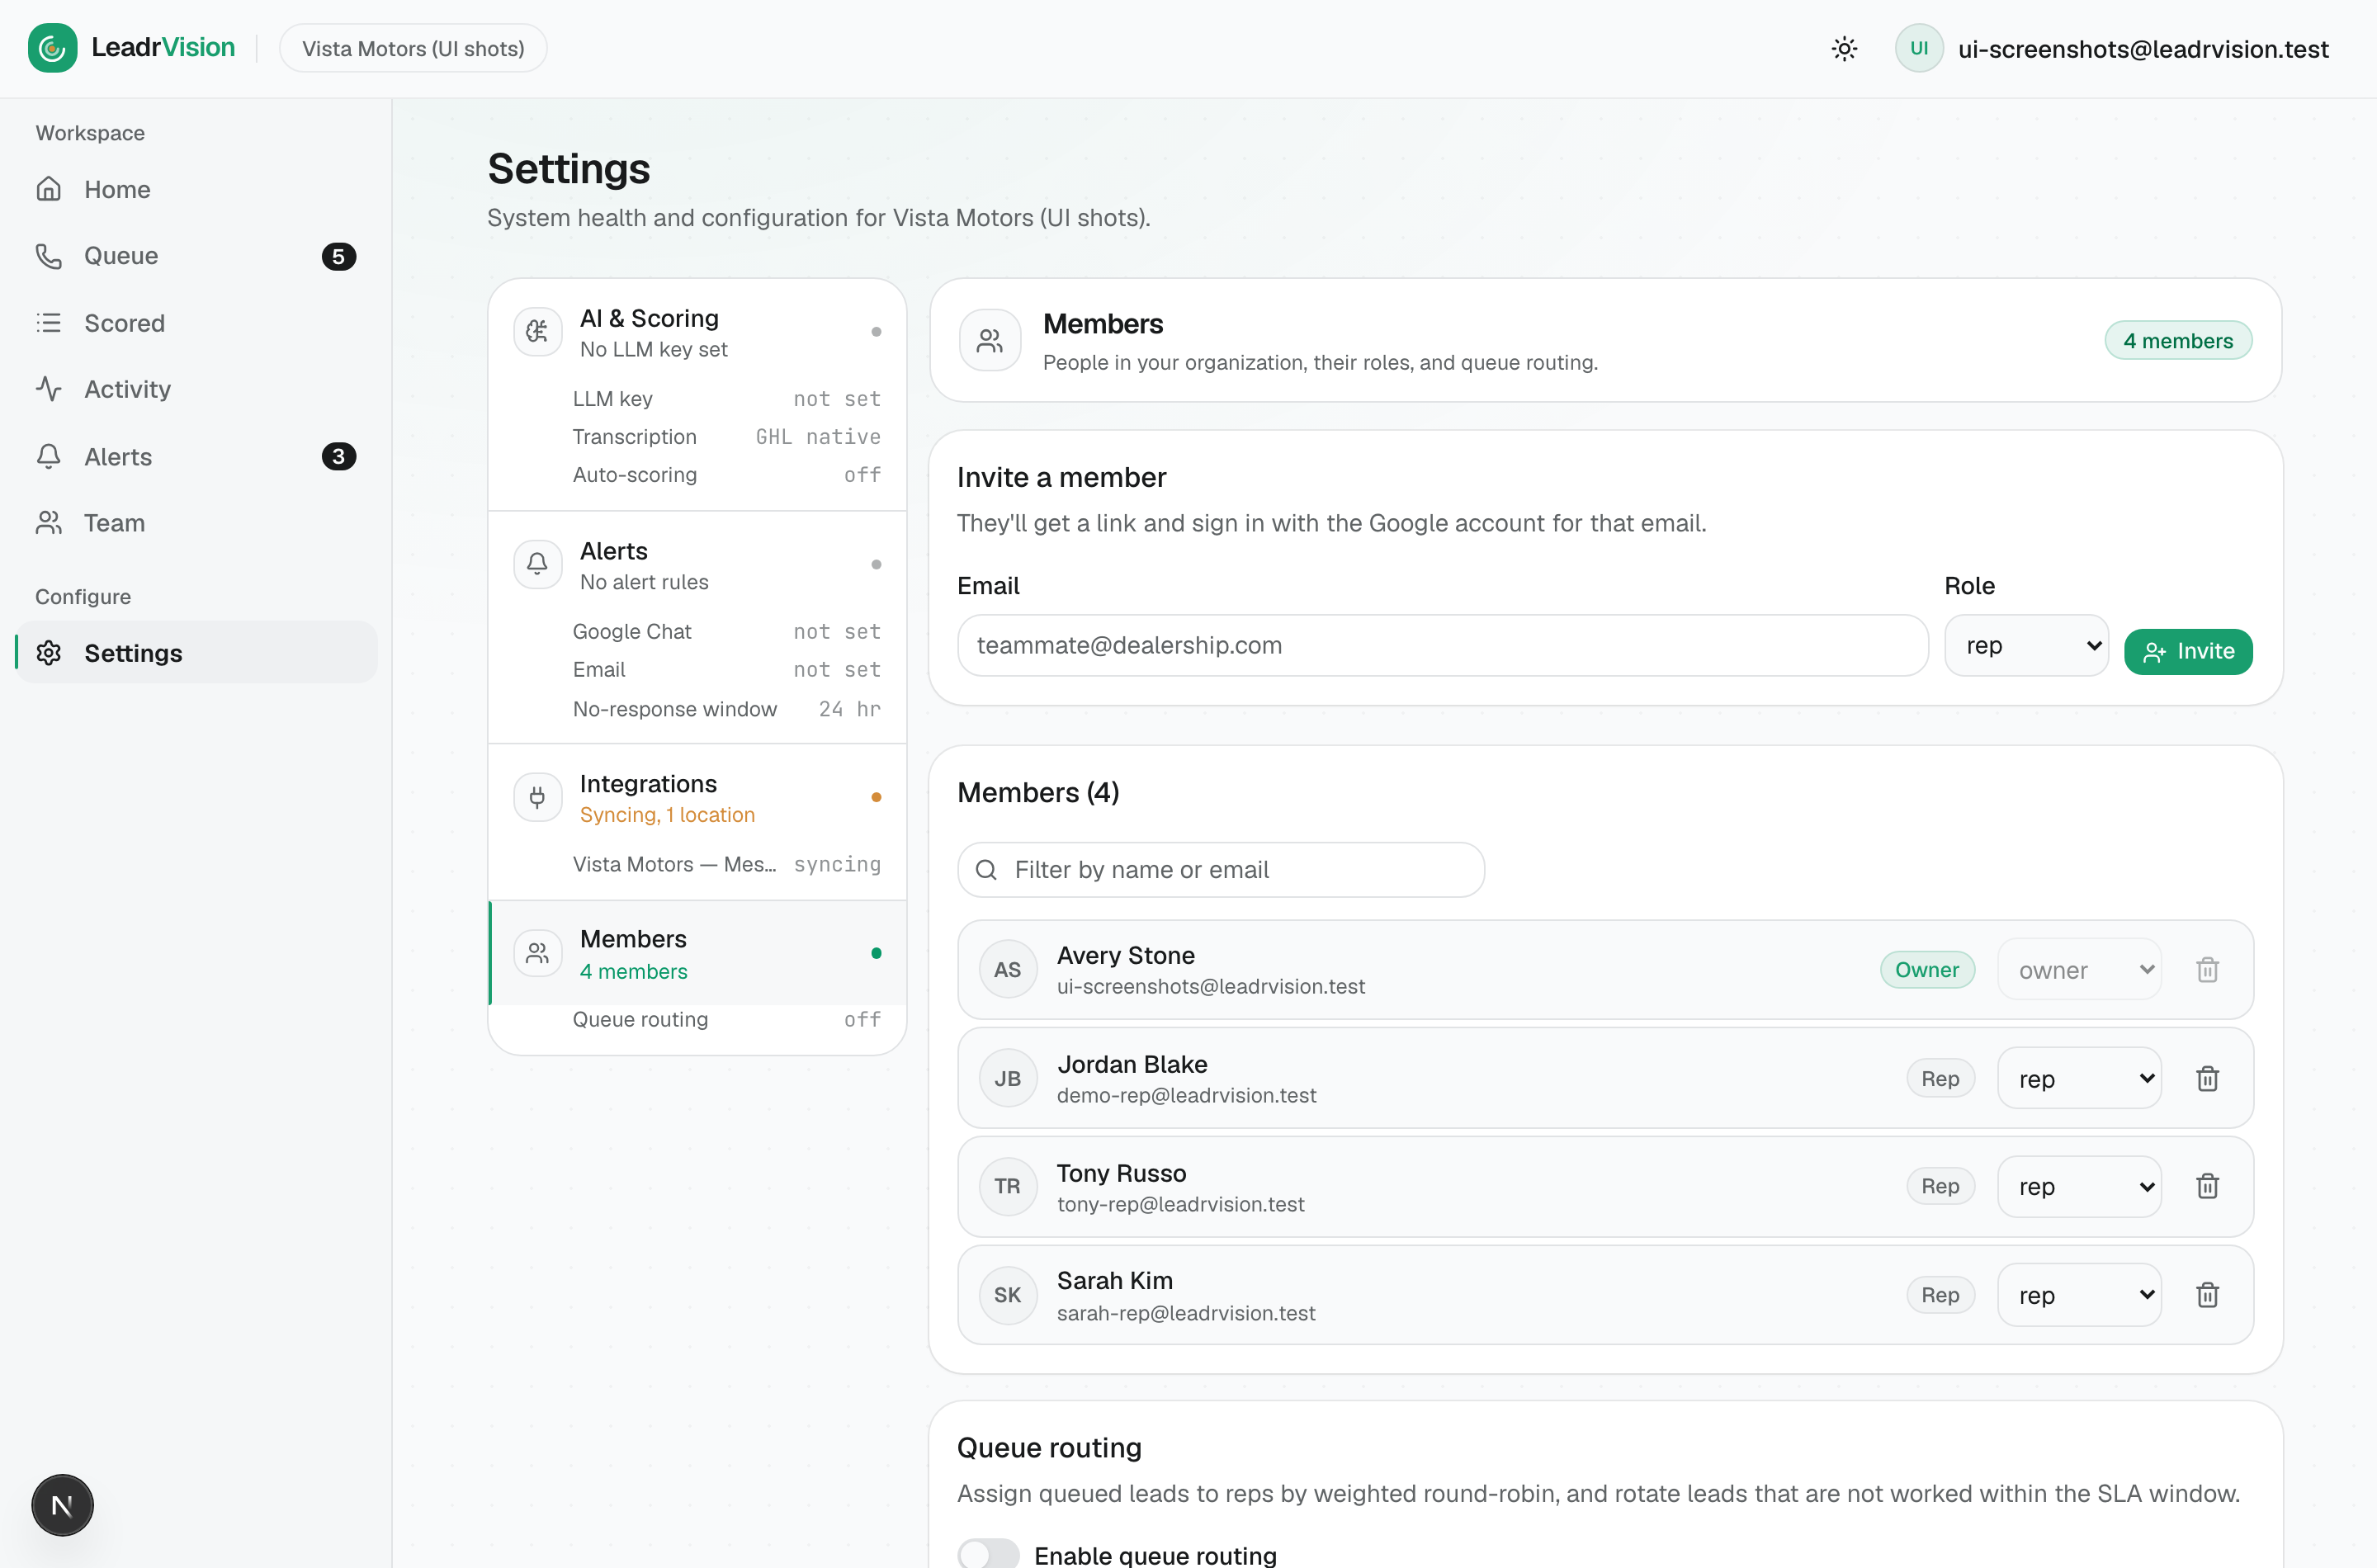Image resolution: width=2377 pixels, height=1568 pixels.
Task: Select the Alerts settings section
Action: pyautogui.click(x=697, y=565)
